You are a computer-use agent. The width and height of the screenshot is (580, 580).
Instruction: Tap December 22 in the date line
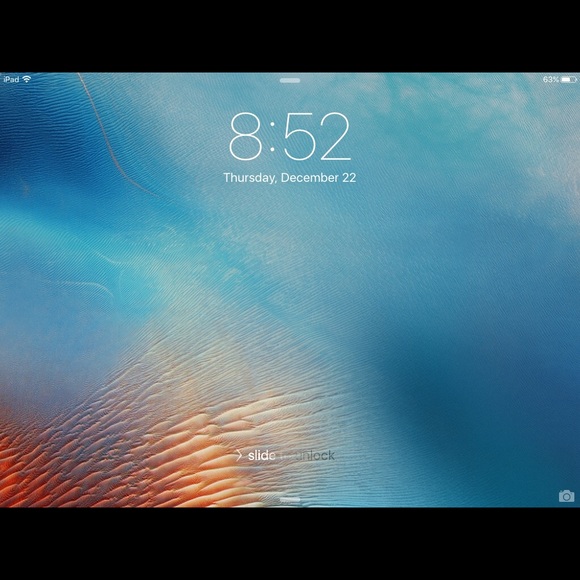pos(318,178)
